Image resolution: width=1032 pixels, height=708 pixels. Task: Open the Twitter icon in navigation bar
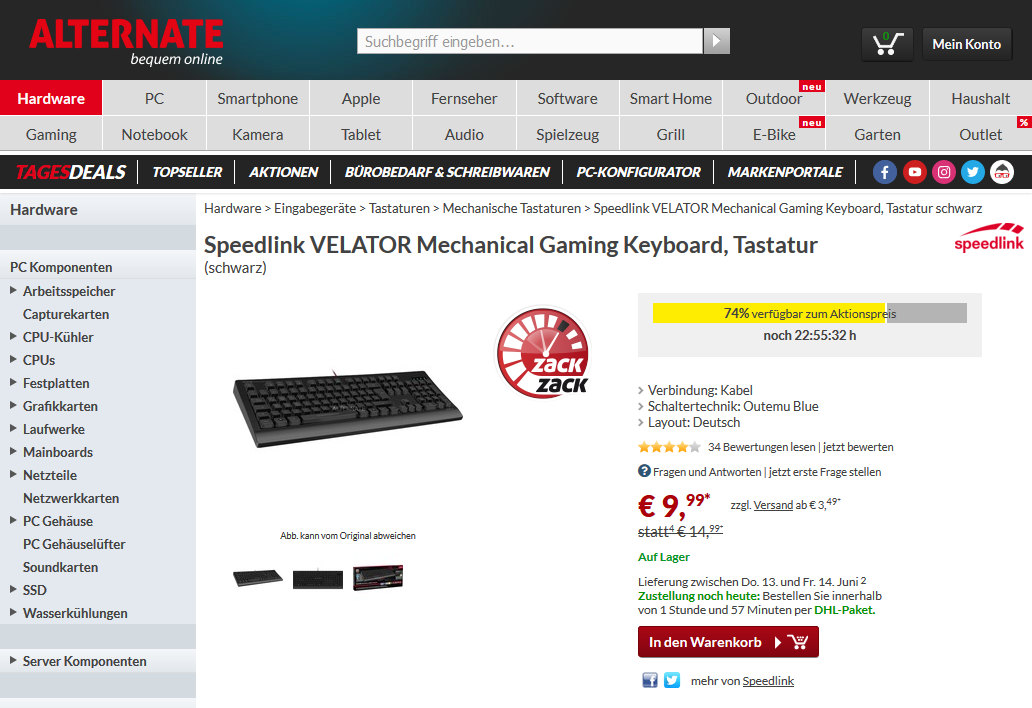(x=972, y=172)
